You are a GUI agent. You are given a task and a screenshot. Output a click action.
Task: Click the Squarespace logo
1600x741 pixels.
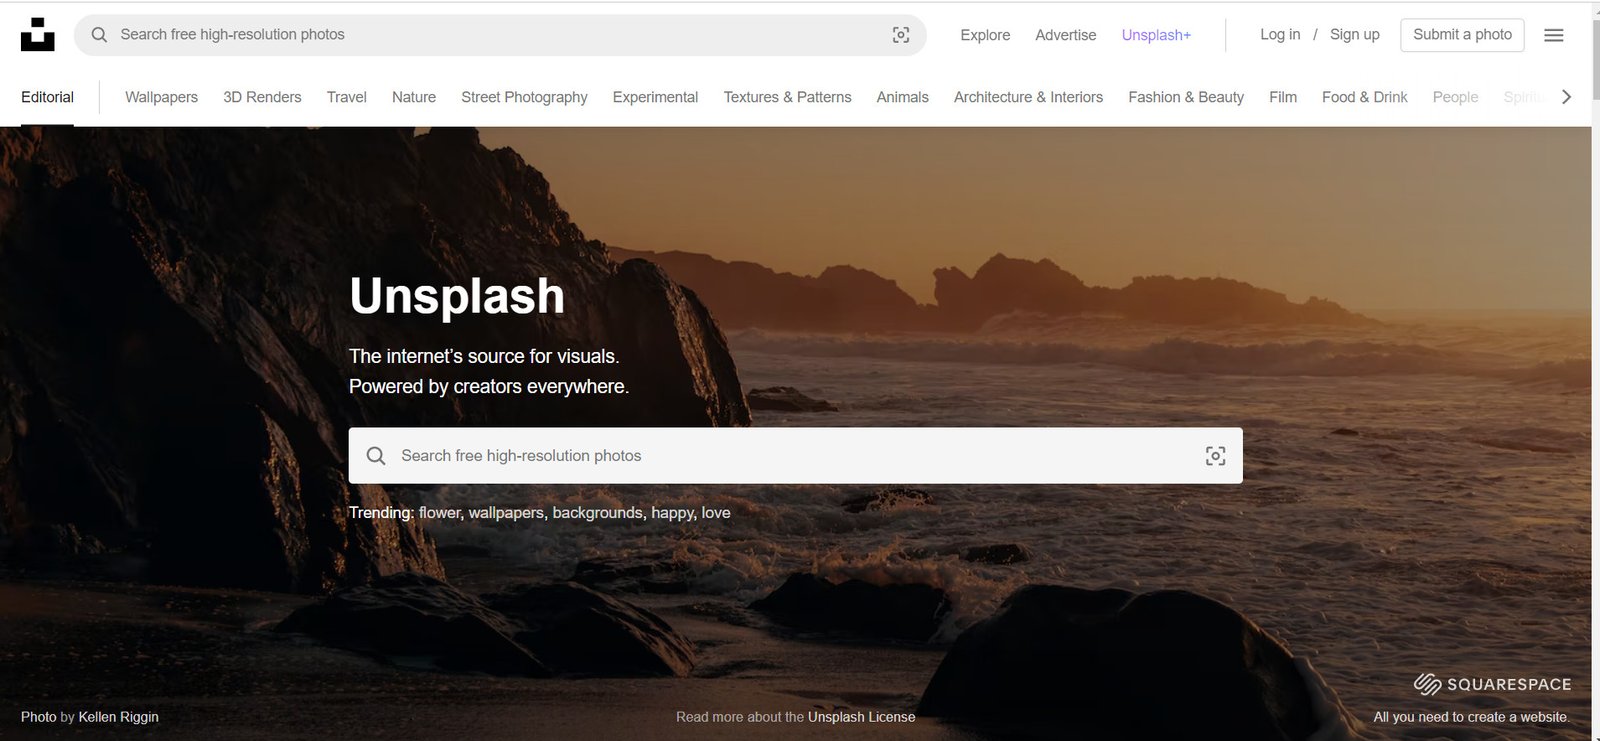1492,684
